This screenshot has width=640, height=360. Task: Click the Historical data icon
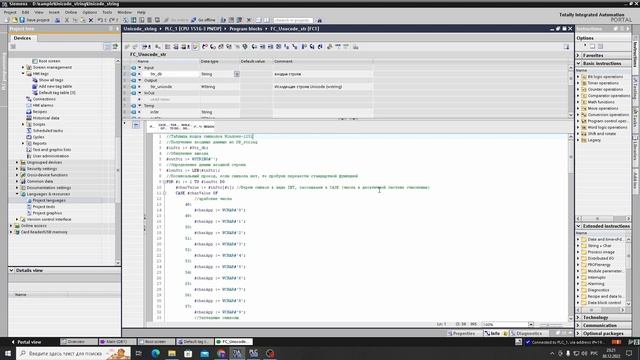pos(29,118)
